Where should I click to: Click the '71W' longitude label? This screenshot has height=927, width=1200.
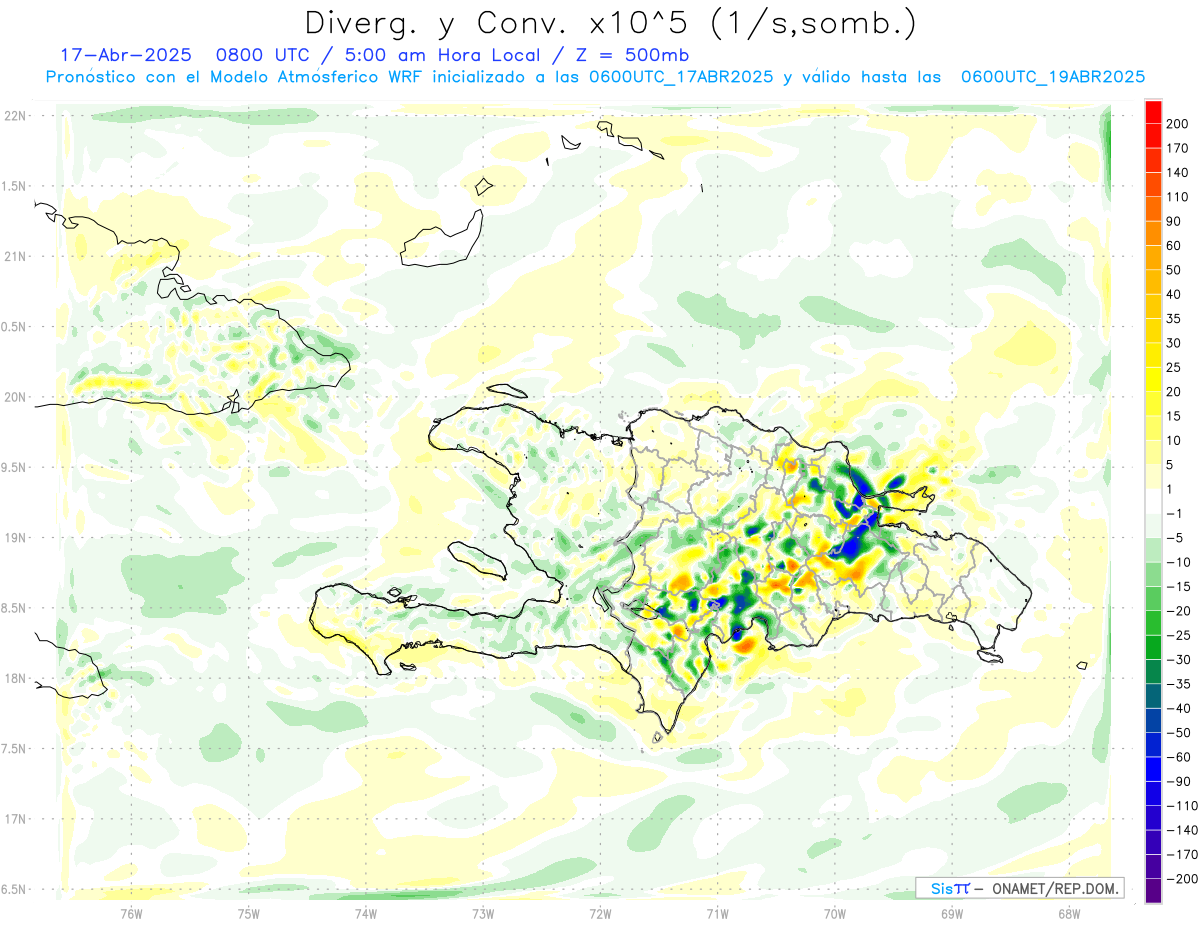pos(717,914)
